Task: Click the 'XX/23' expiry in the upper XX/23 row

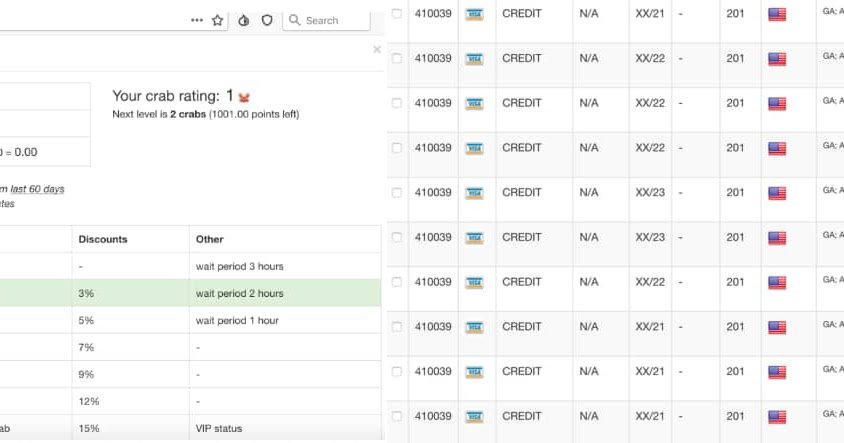Action: pos(650,192)
